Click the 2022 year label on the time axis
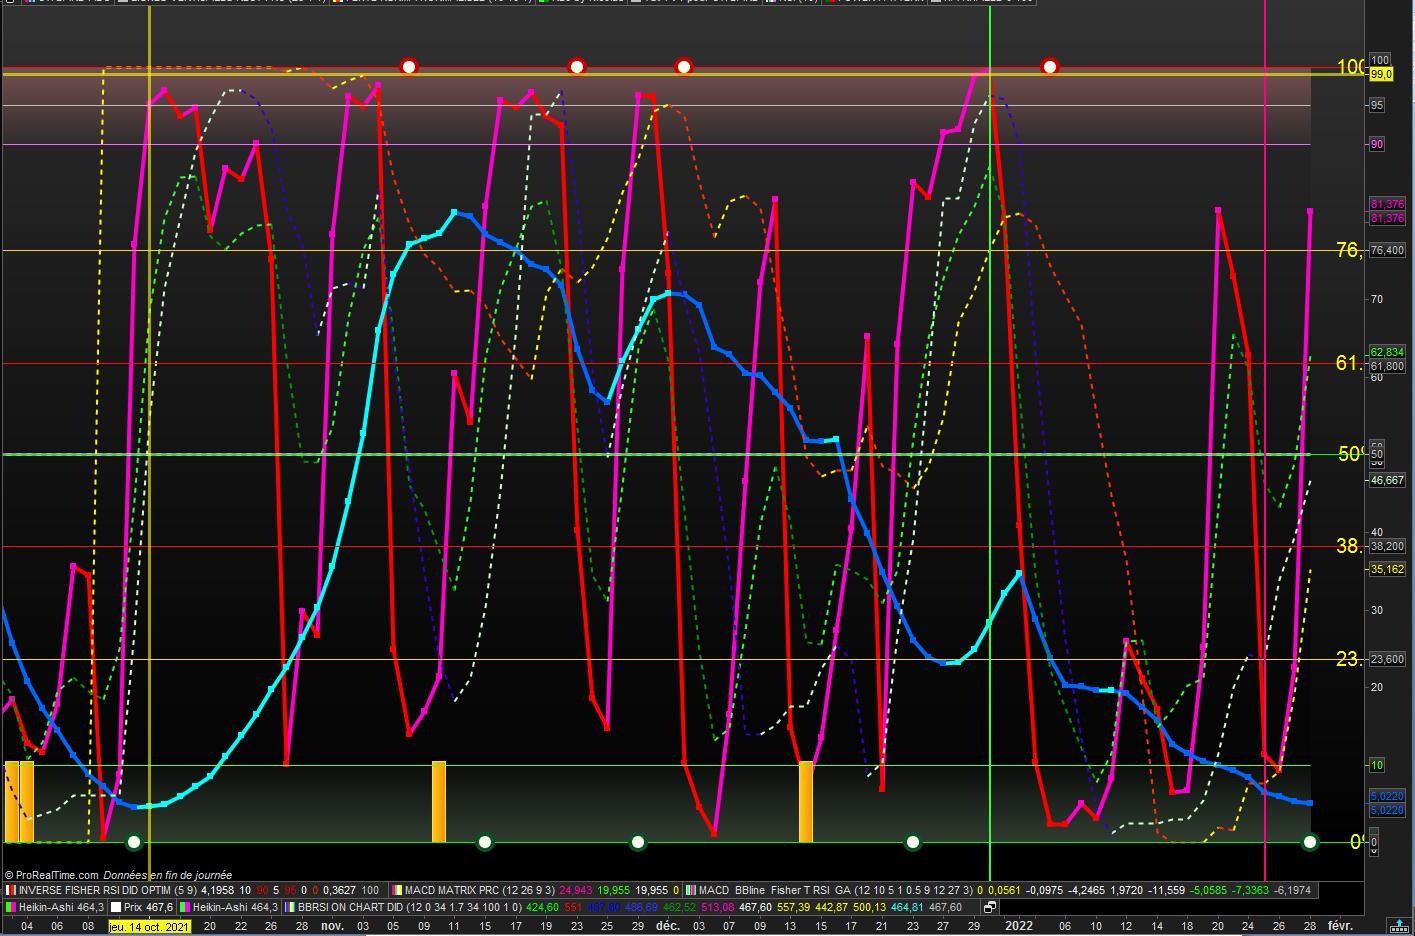This screenshot has height=936, width=1415. click(1019, 926)
